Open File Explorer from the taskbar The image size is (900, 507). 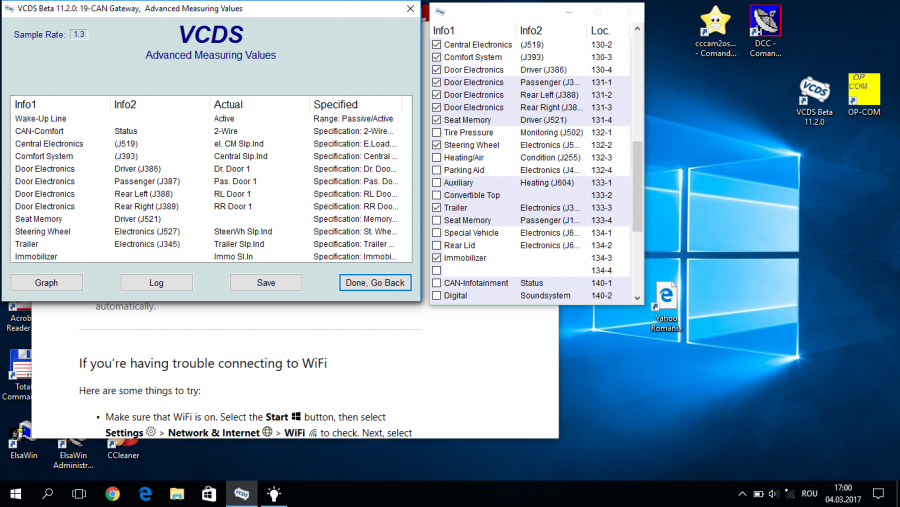(177, 493)
